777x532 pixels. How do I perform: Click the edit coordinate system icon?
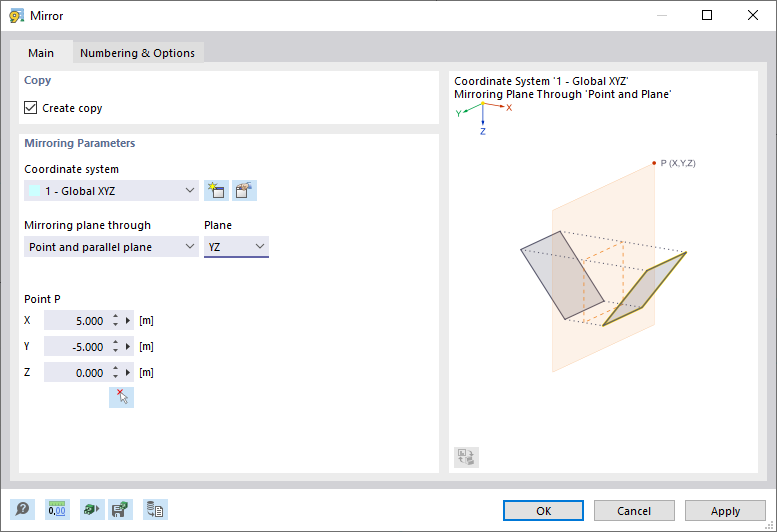point(244,191)
